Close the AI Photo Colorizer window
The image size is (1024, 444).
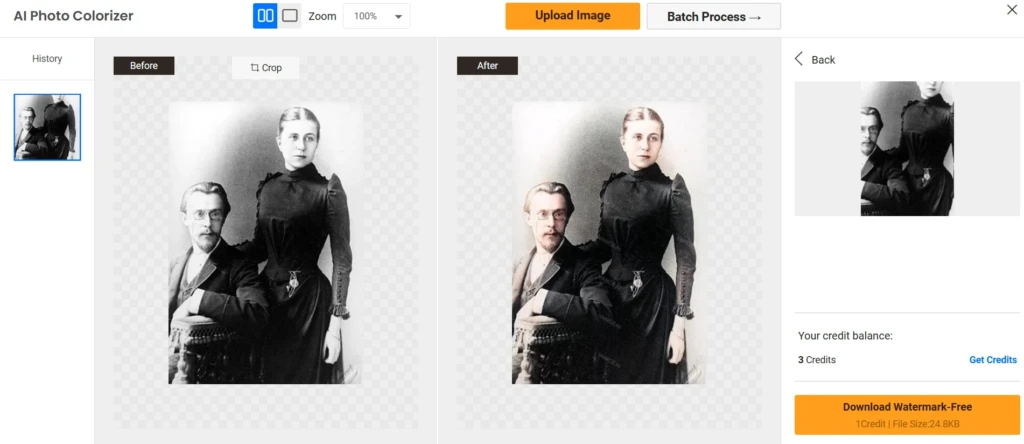(x=1012, y=9)
